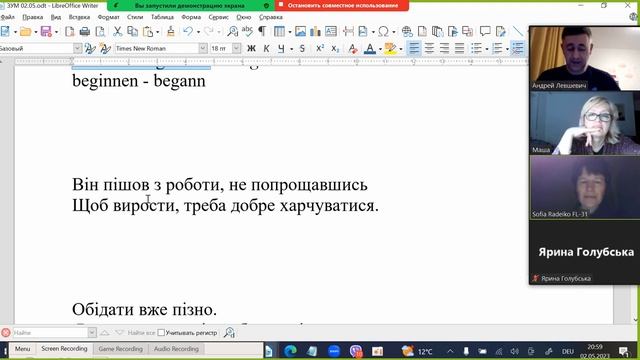Open the font color dropdown arrow
The width and height of the screenshot is (640, 360).
(x=380, y=49)
